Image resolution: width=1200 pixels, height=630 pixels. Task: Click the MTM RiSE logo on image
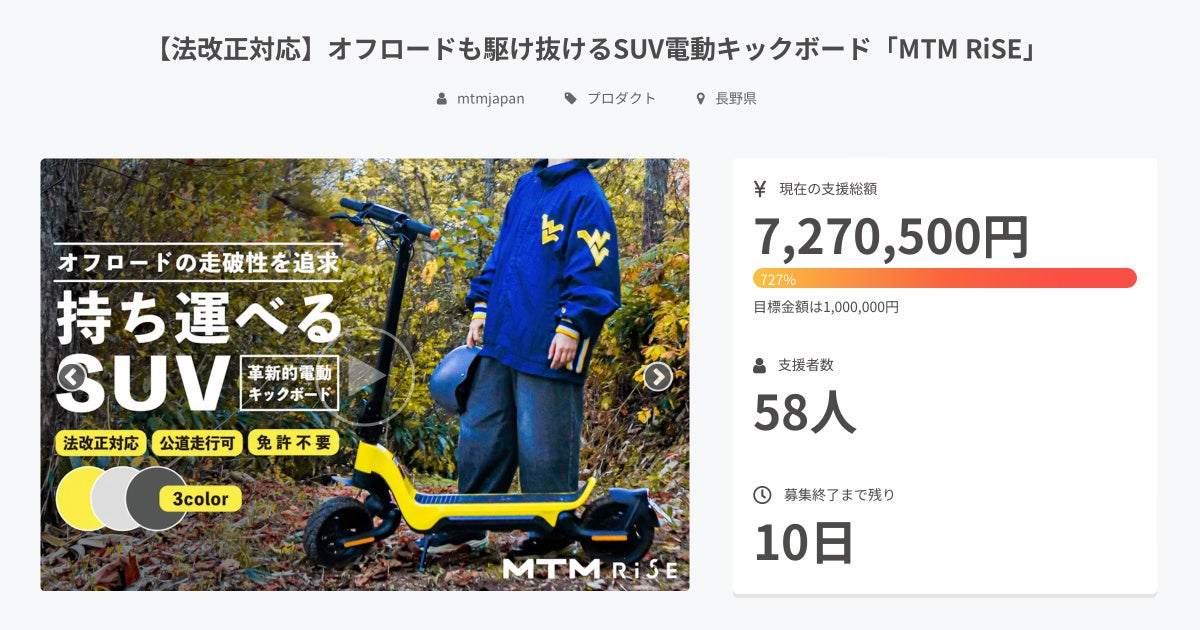coord(590,569)
